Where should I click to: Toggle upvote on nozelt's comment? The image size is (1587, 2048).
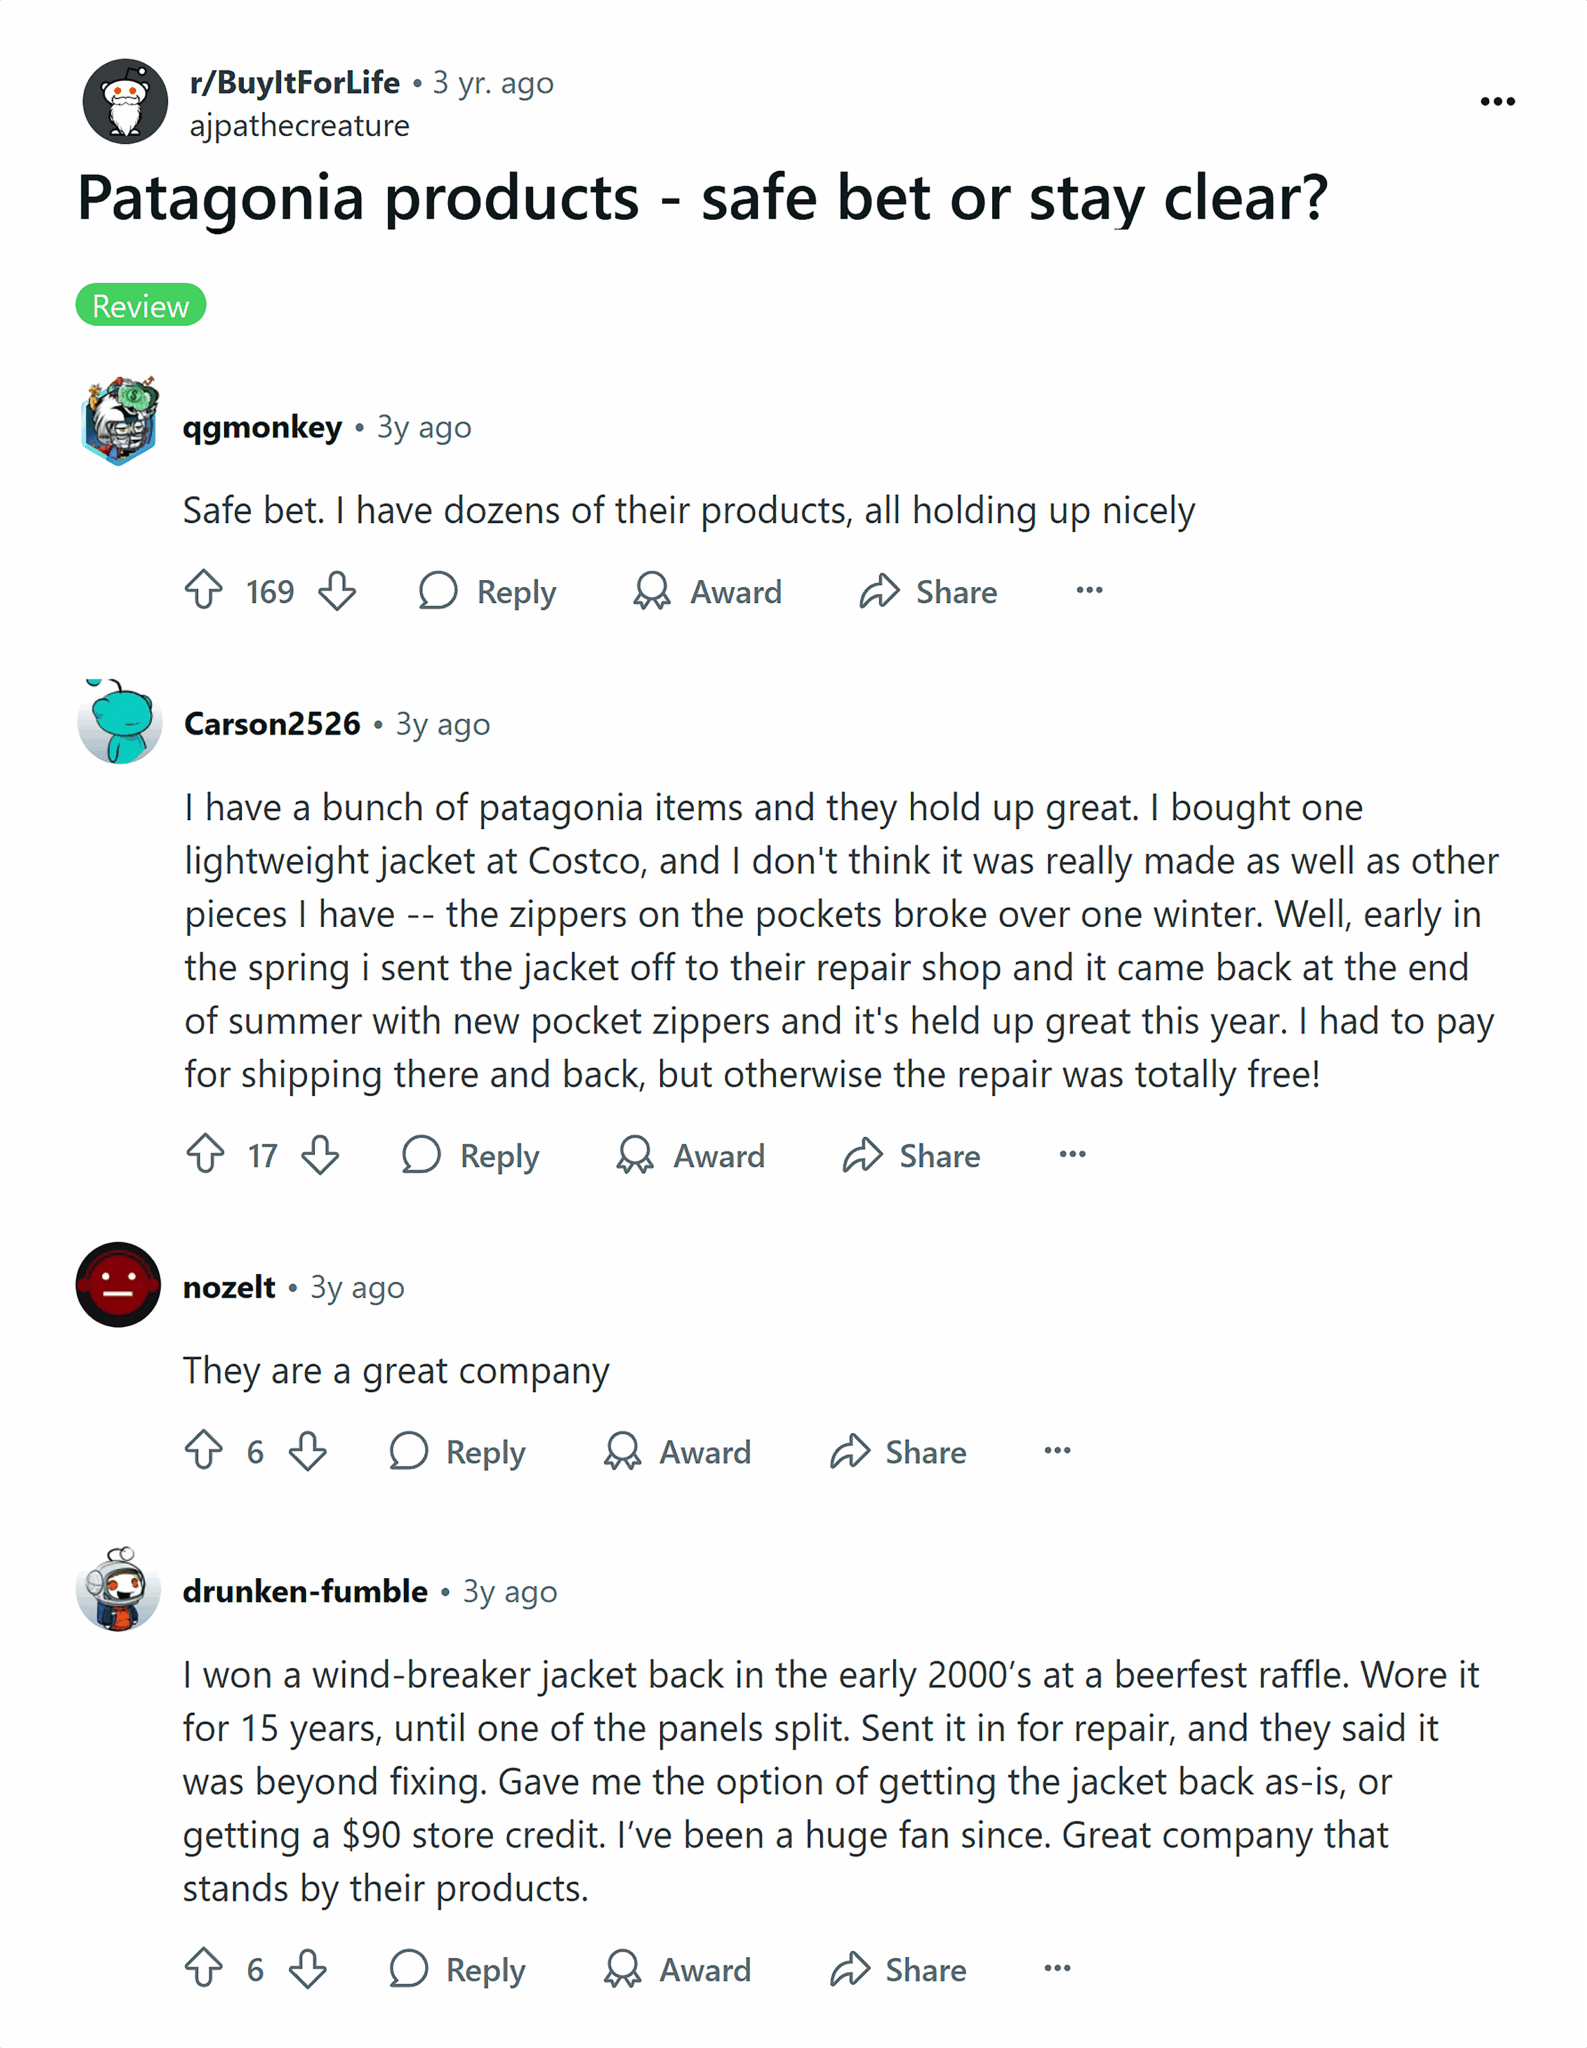point(203,1452)
